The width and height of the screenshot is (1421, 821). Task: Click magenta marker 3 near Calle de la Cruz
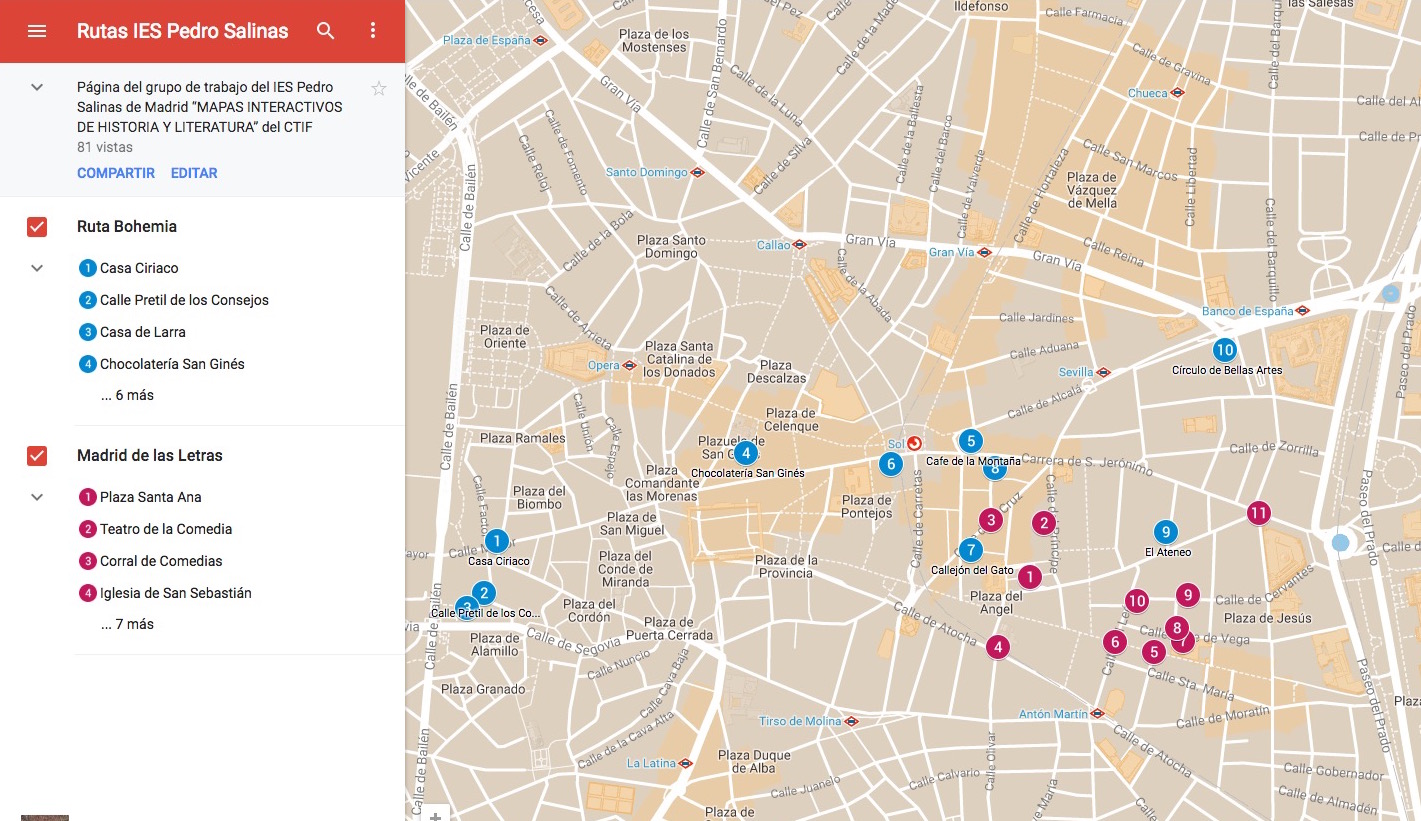[991, 519]
